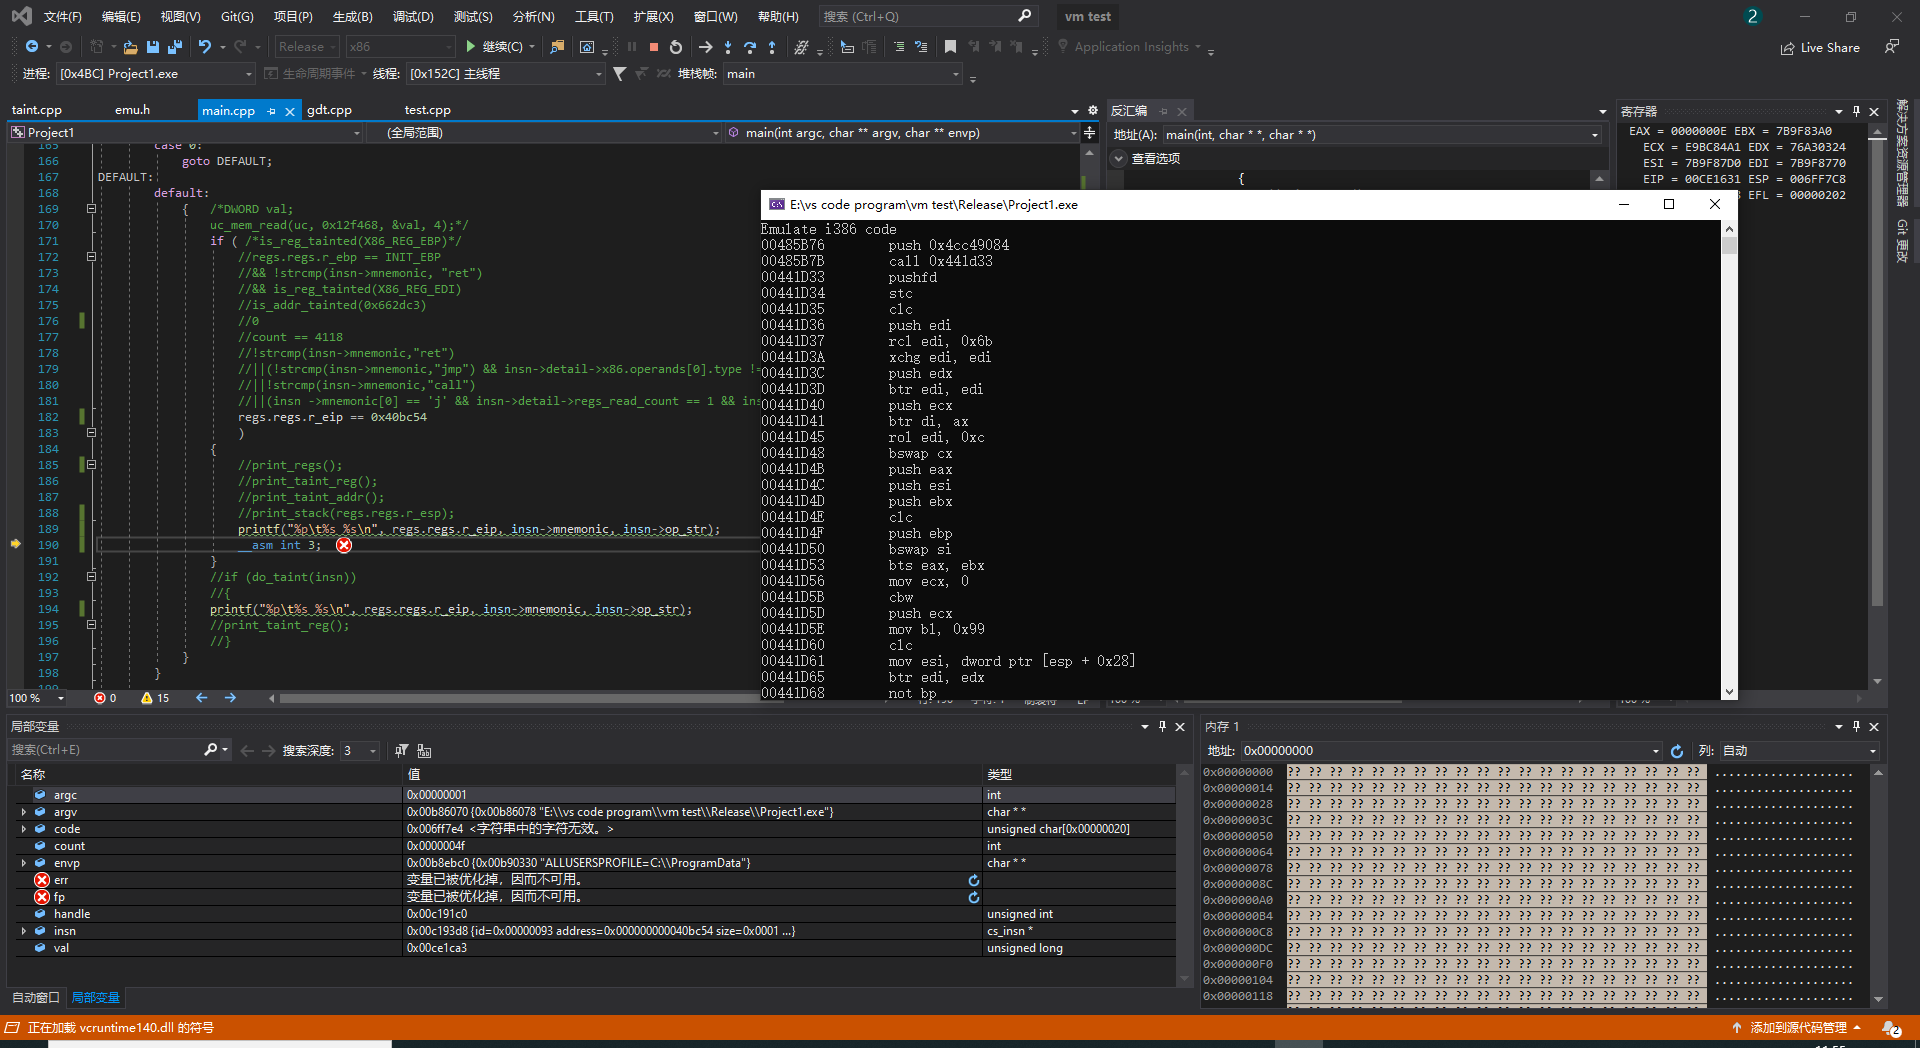Toggle the pin on the main.cpp tab

tap(272, 111)
